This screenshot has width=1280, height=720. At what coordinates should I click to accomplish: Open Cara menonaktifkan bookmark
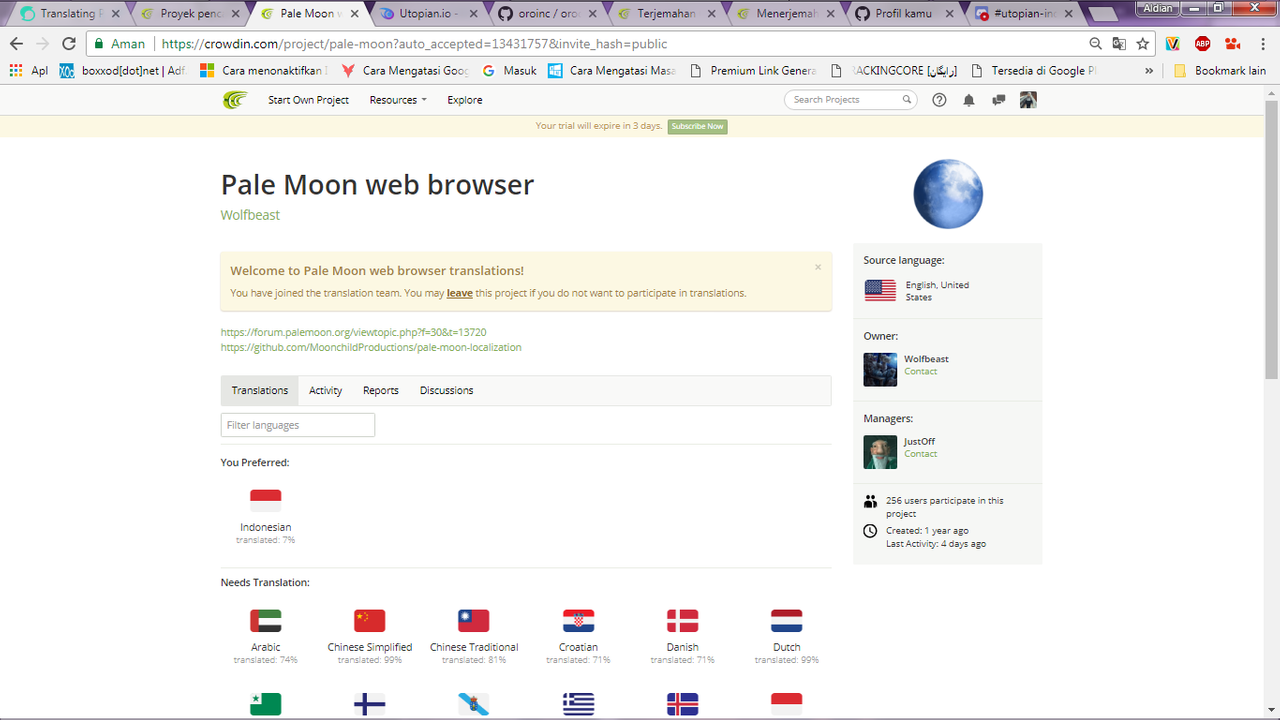click(264, 71)
